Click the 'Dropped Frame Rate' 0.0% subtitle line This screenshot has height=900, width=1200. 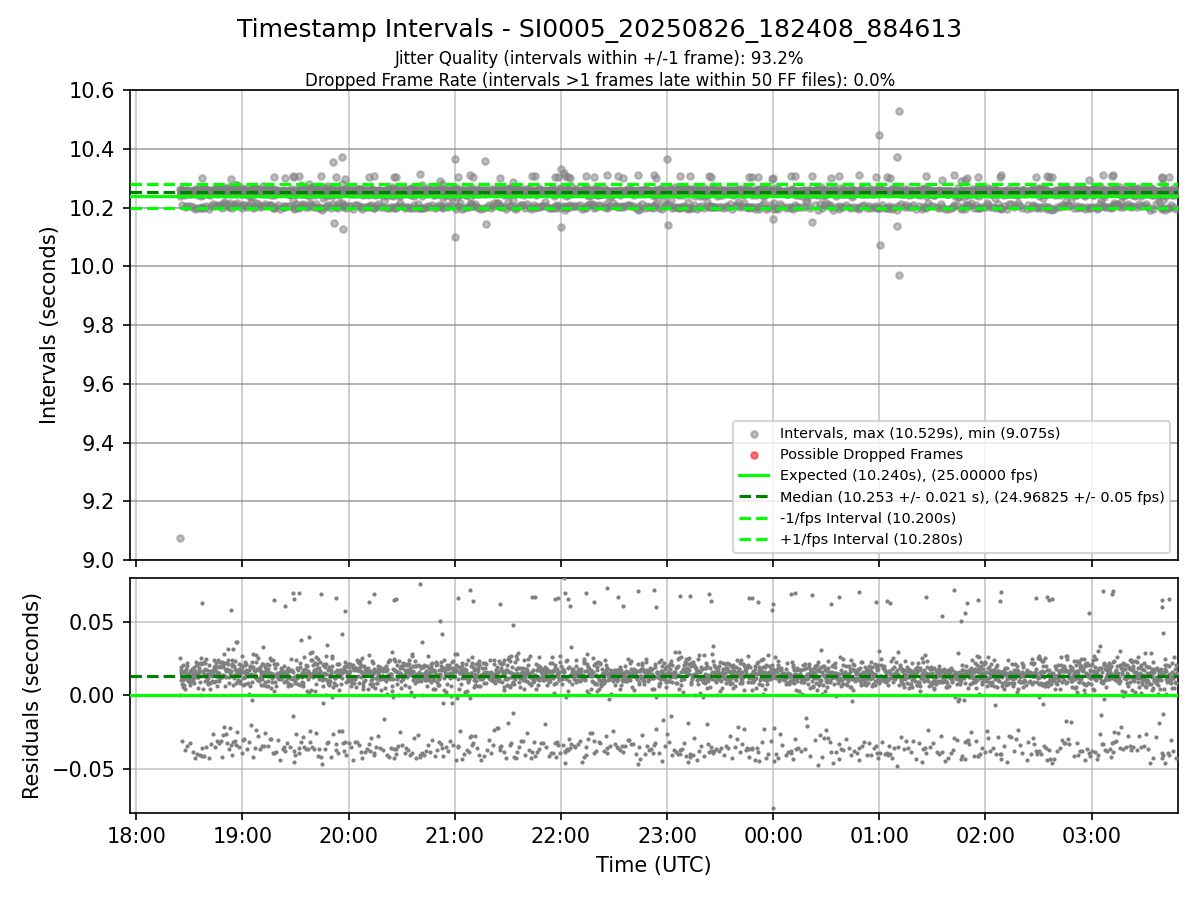599,80
